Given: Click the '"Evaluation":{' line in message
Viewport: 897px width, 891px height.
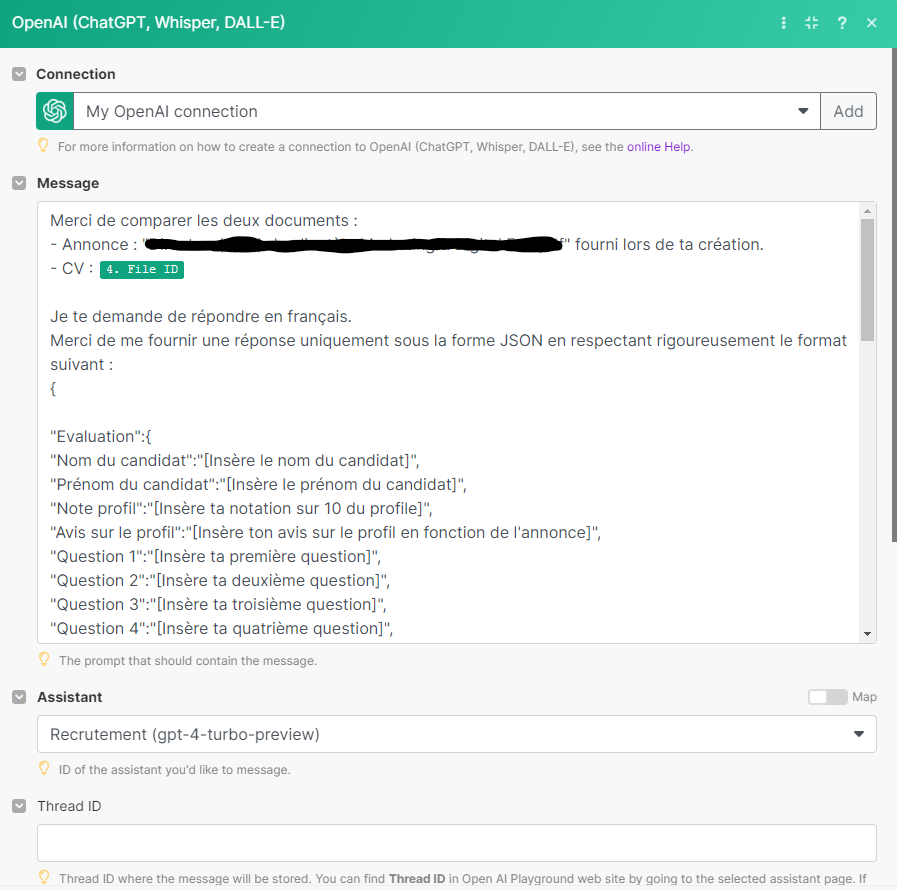Looking at the screenshot, I should pos(101,436).
